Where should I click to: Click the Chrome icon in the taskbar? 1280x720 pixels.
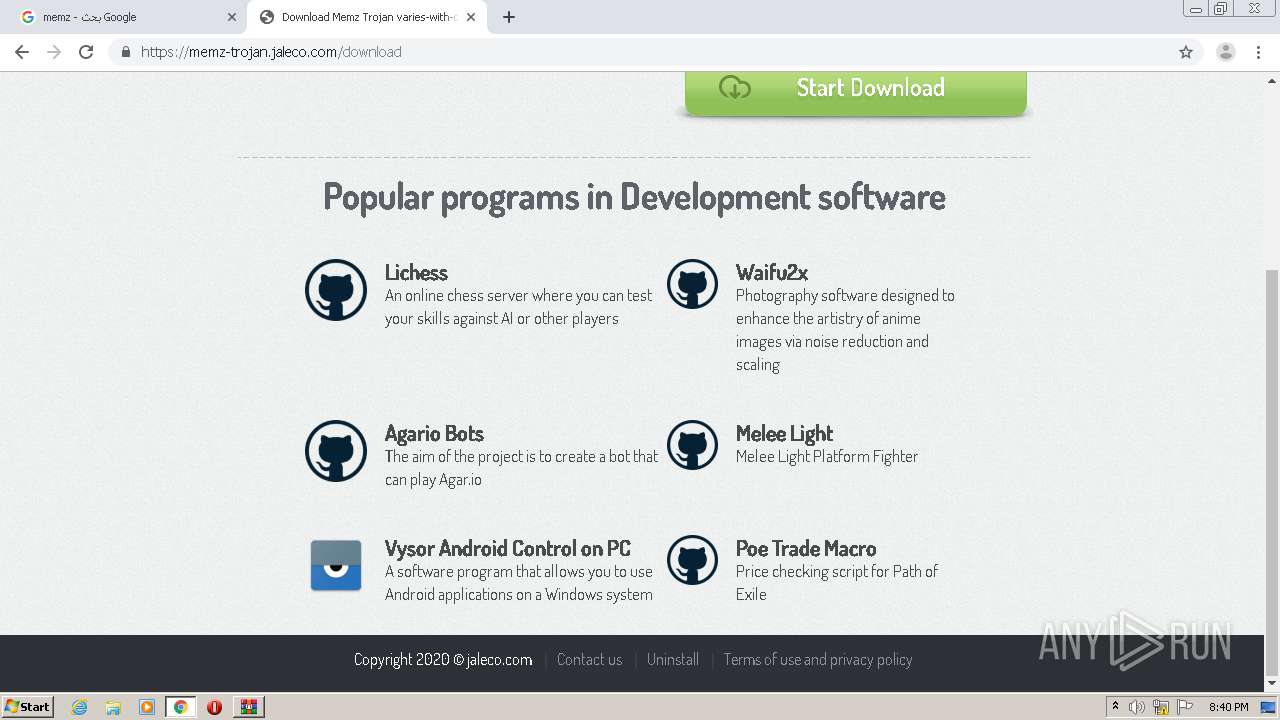click(181, 707)
